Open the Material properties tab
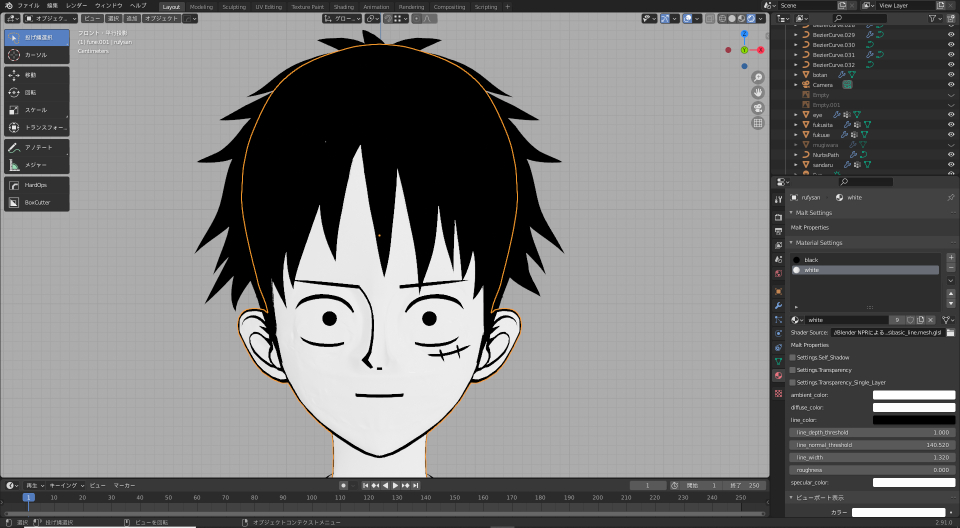Viewport: 960px width, 528px height. point(778,375)
